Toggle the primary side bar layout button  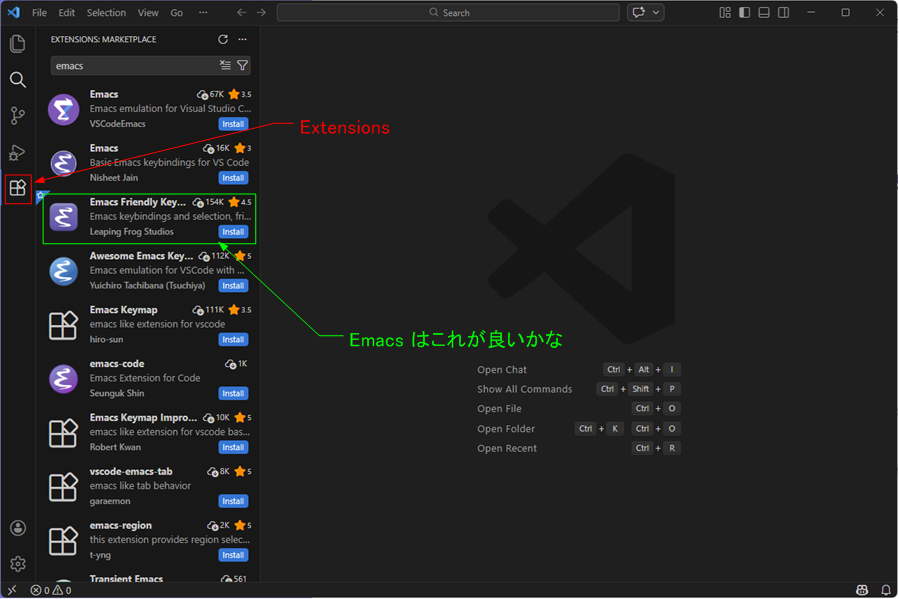coord(744,13)
